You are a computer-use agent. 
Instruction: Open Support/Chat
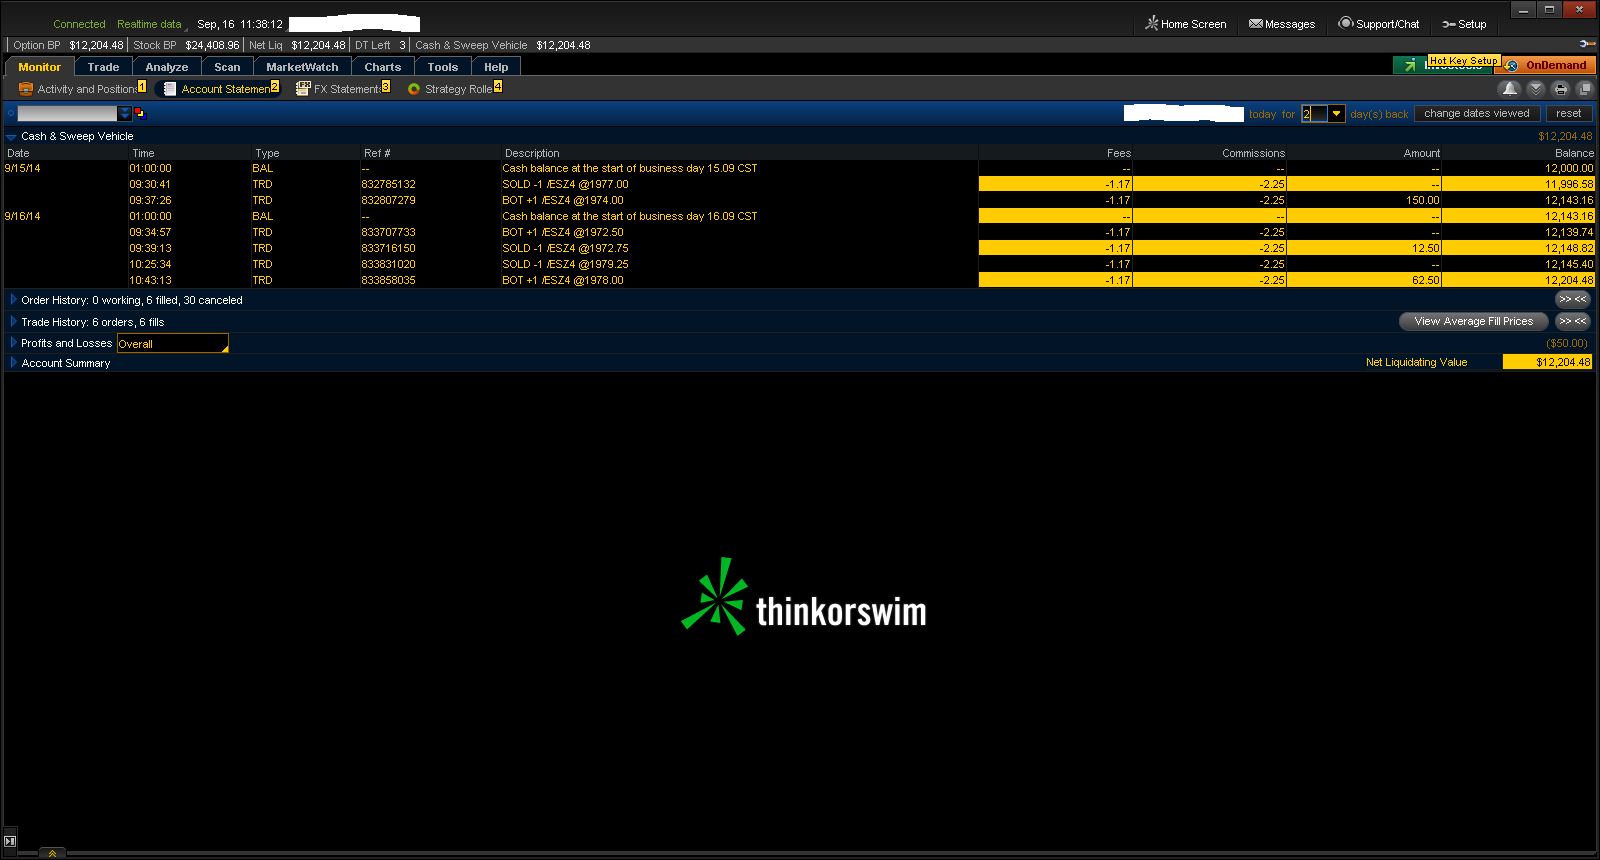pos(1378,24)
